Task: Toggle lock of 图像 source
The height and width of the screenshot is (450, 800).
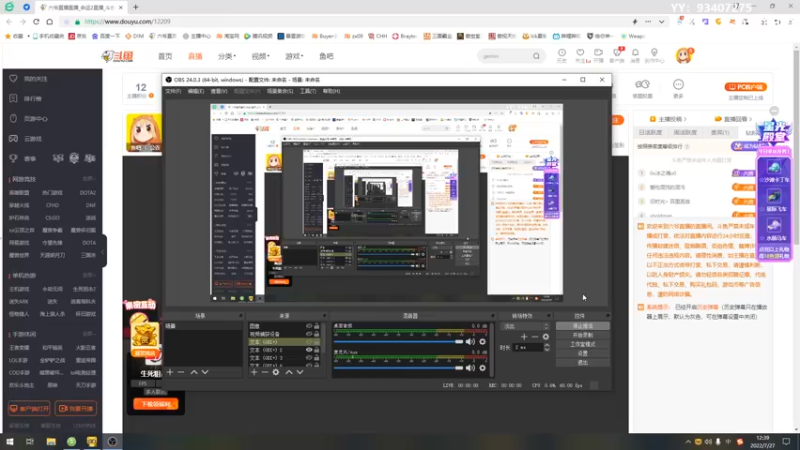Action: click(317, 326)
